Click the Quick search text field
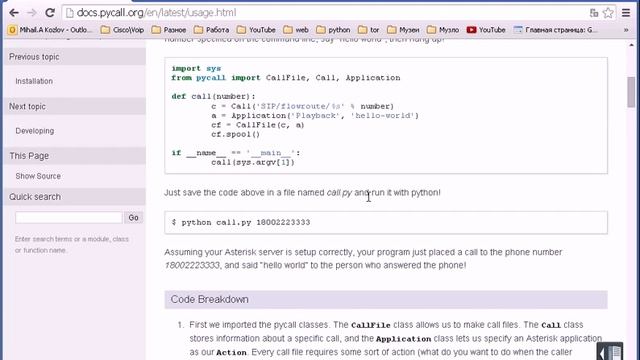 tap(69, 218)
